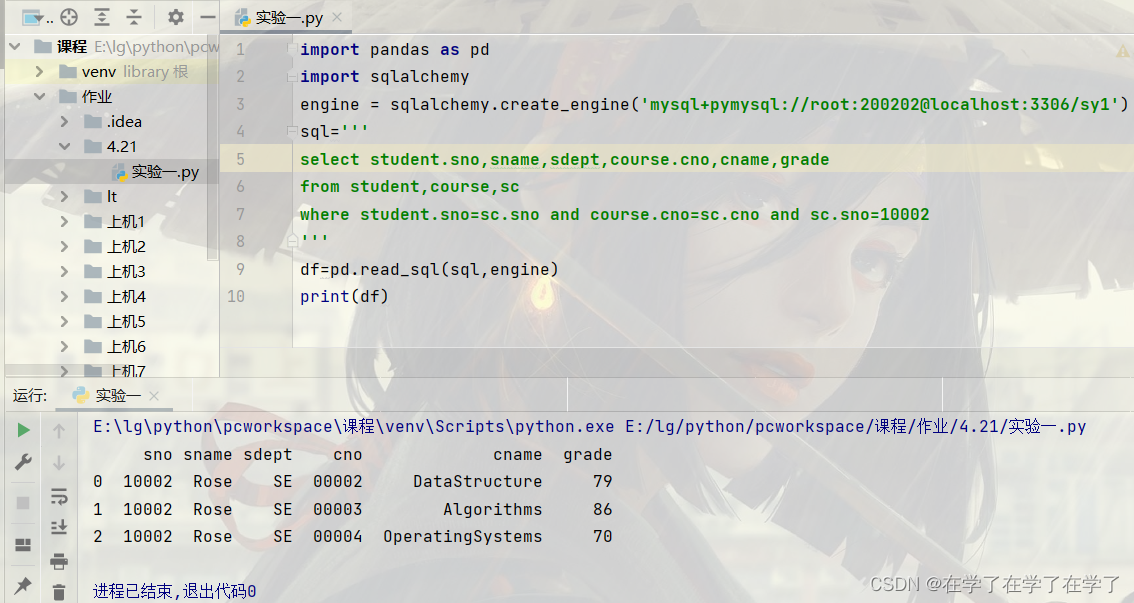
Task: Expand the 上机1 folder
Action: point(64,221)
